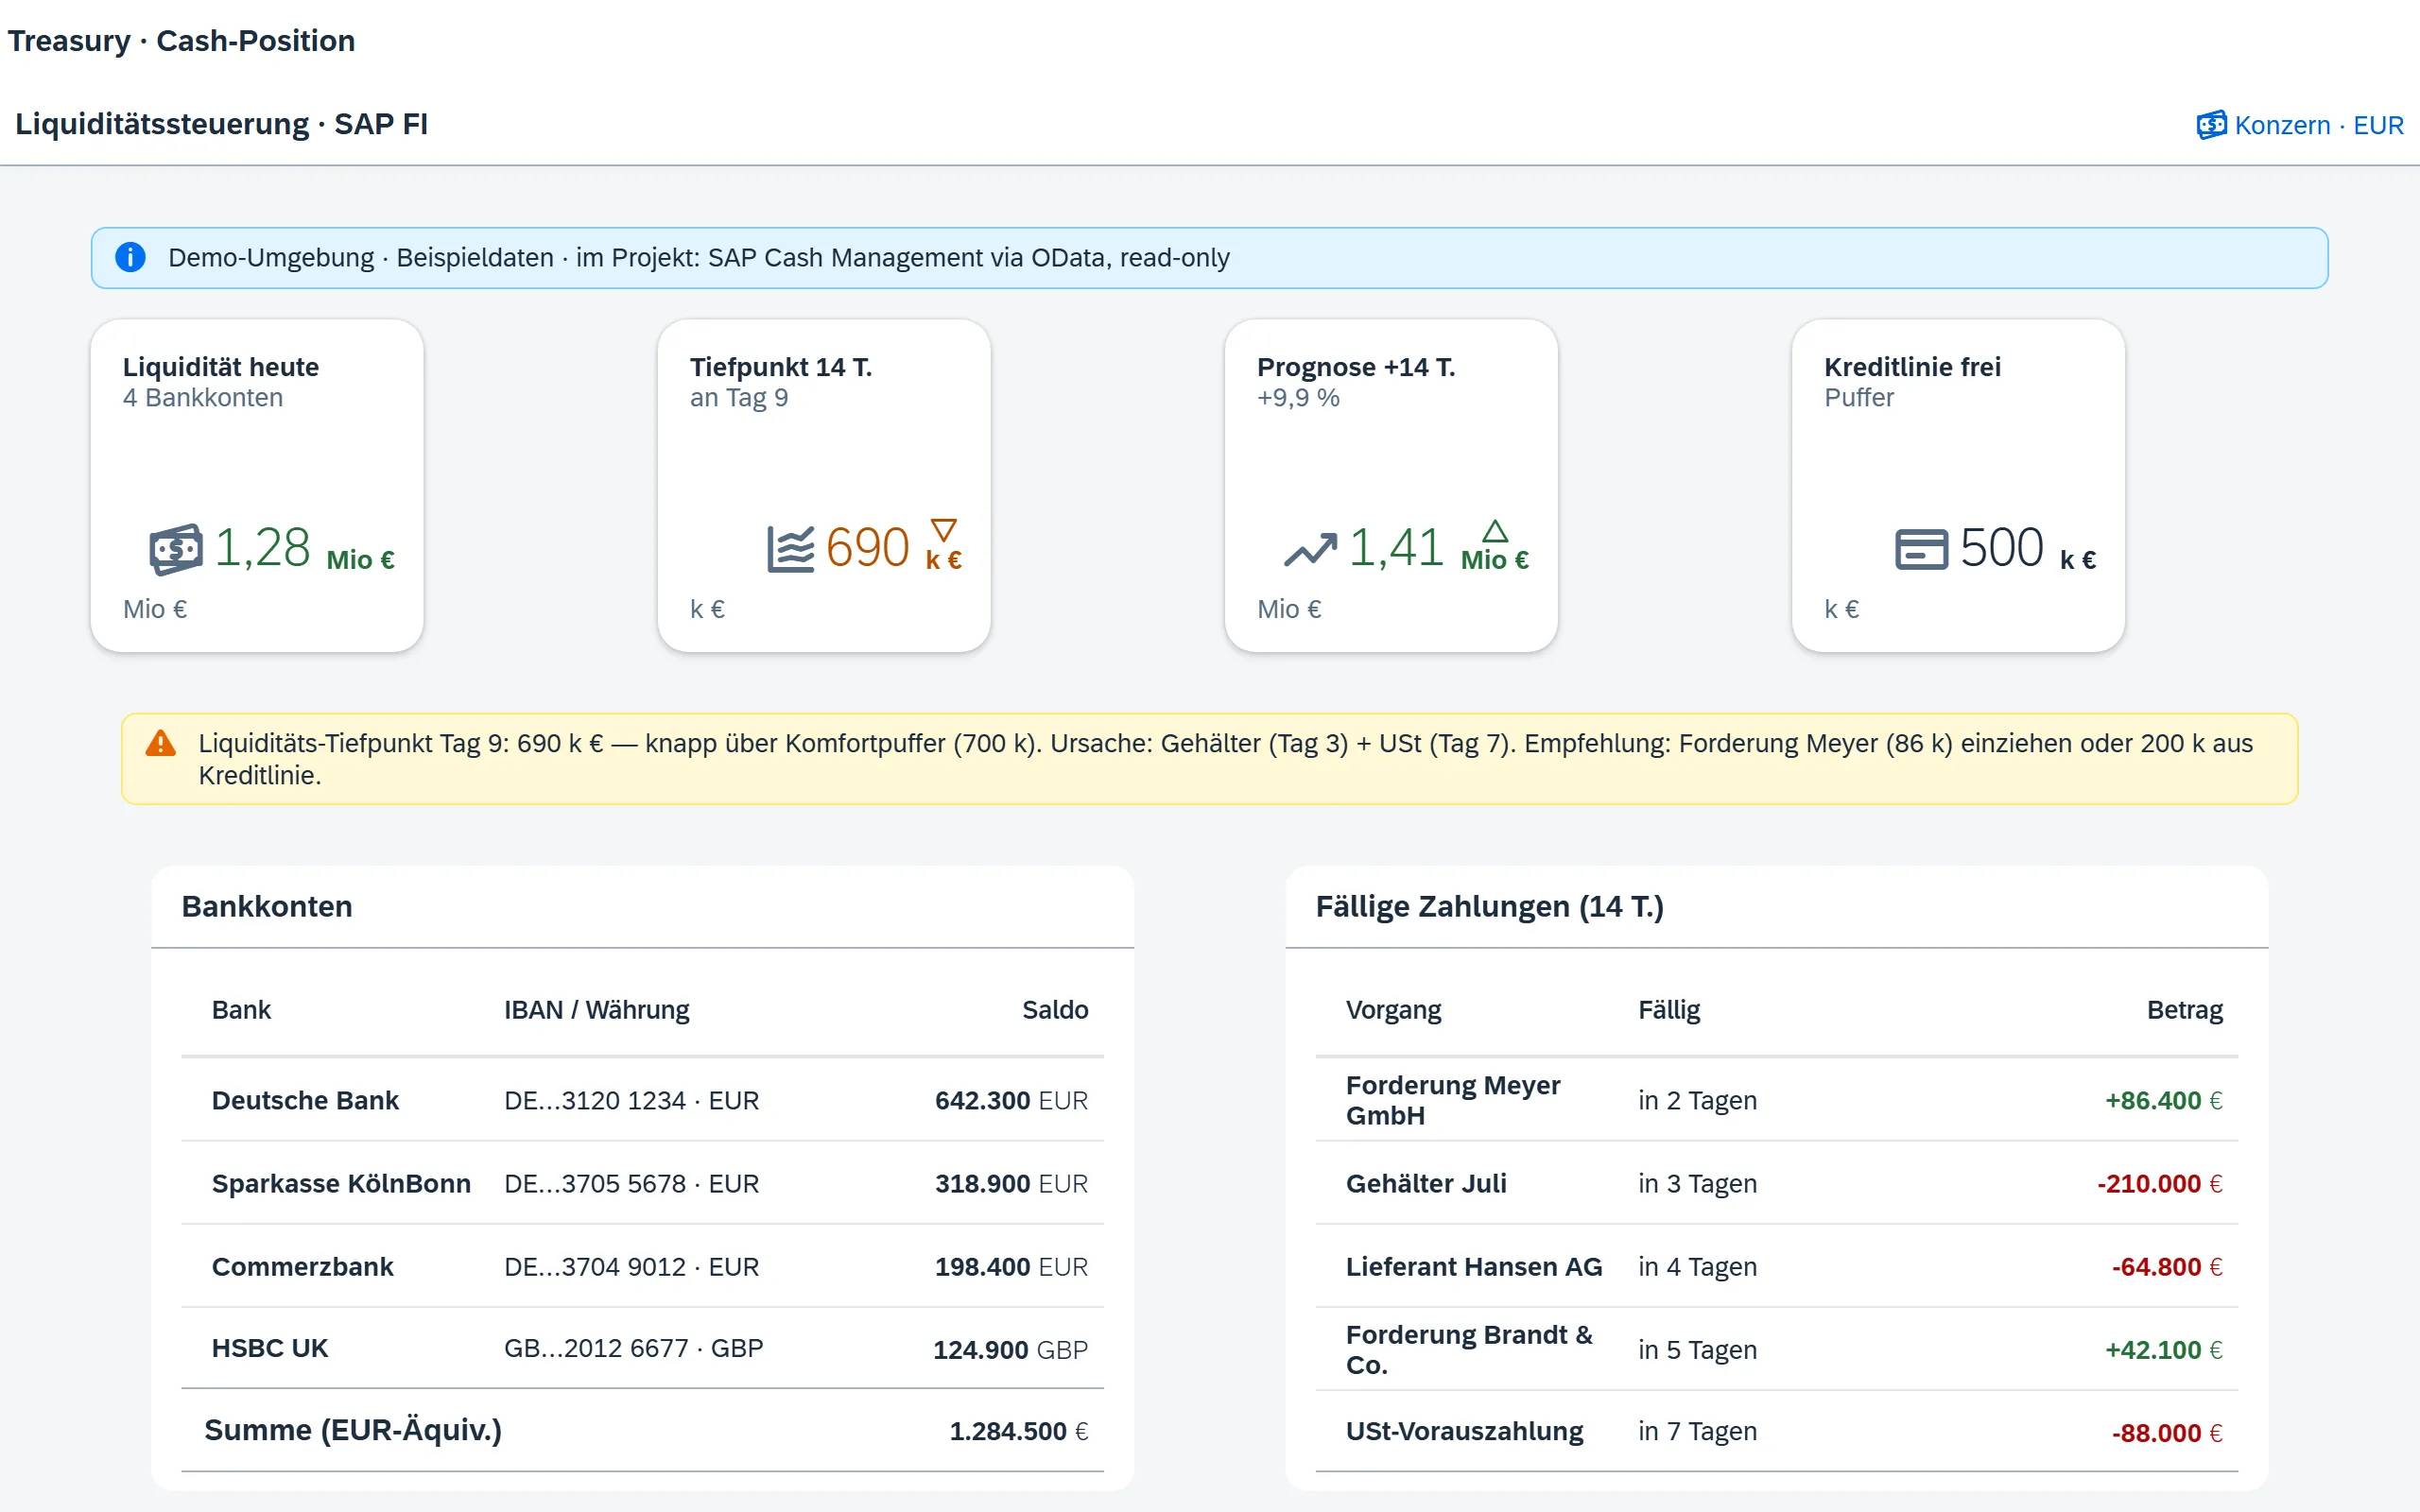
Task: Click the Saldo column header
Action: 1055,1010
